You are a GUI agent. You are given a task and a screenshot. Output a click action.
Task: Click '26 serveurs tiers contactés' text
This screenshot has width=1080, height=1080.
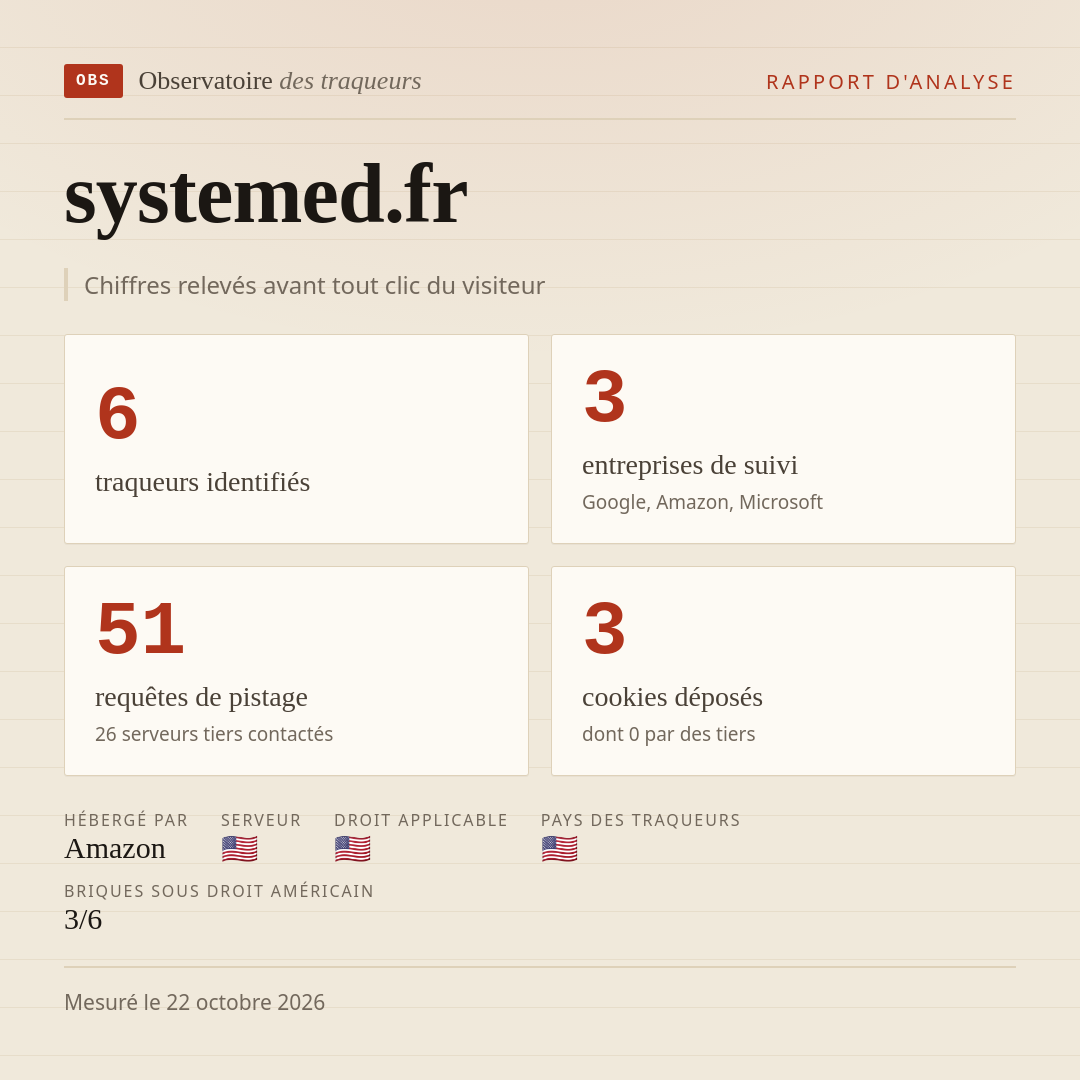[x=214, y=734]
